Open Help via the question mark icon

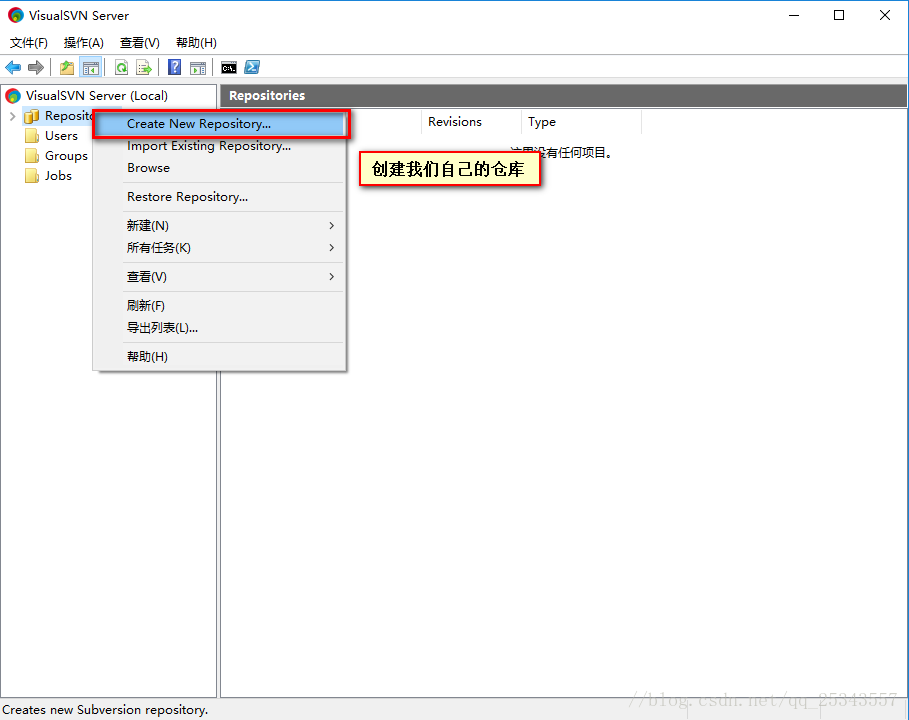174,68
